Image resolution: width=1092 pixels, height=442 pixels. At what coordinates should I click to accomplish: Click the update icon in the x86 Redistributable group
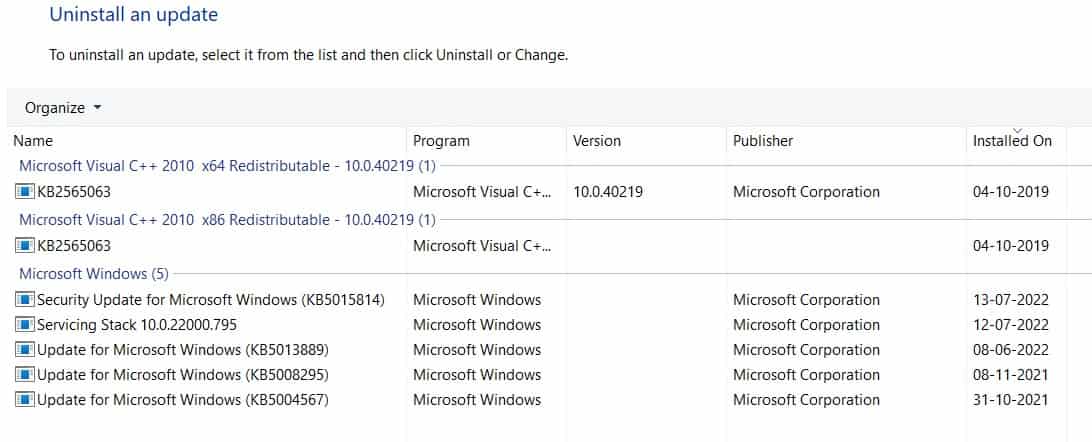pos(26,245)
